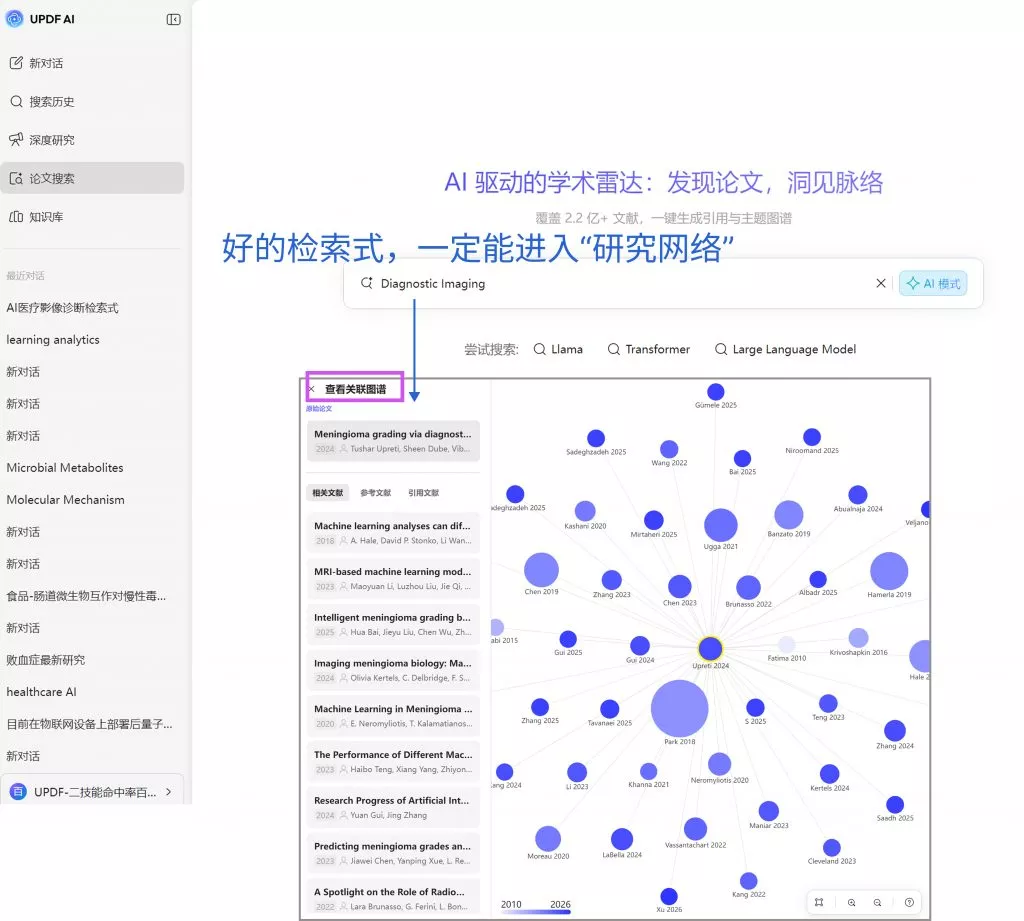Zoom in on the citation graph

851,902
